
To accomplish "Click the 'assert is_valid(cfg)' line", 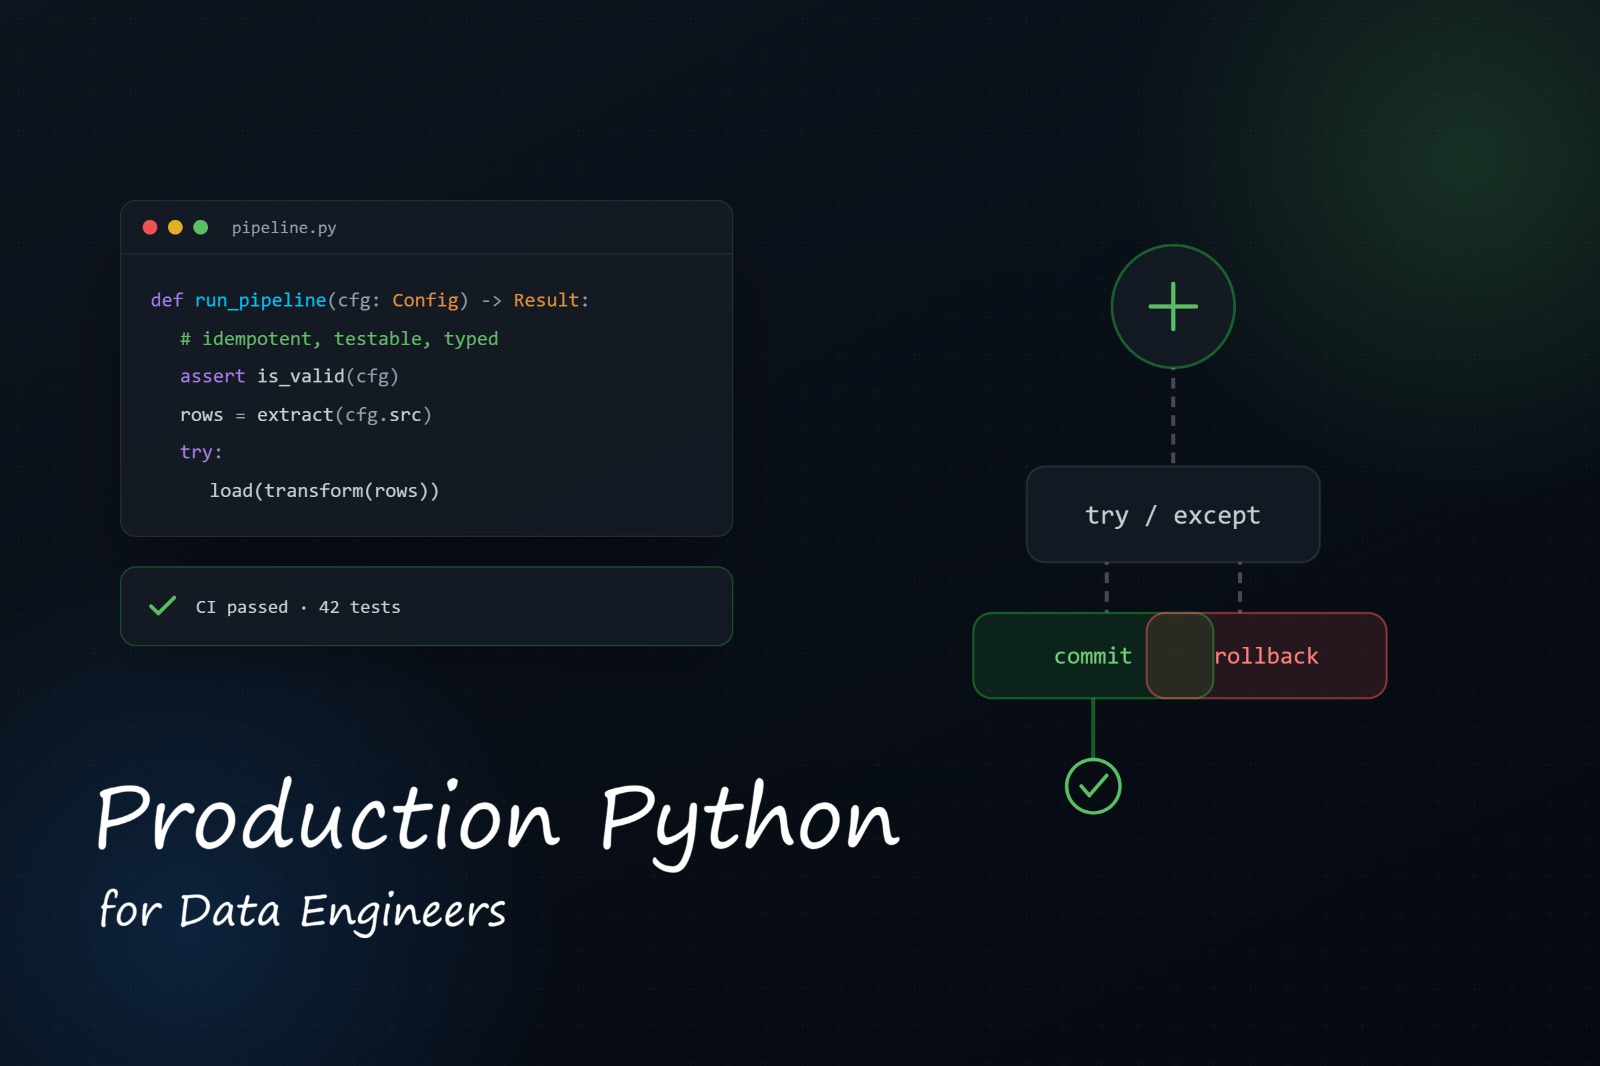I will [x=289, y=376].
